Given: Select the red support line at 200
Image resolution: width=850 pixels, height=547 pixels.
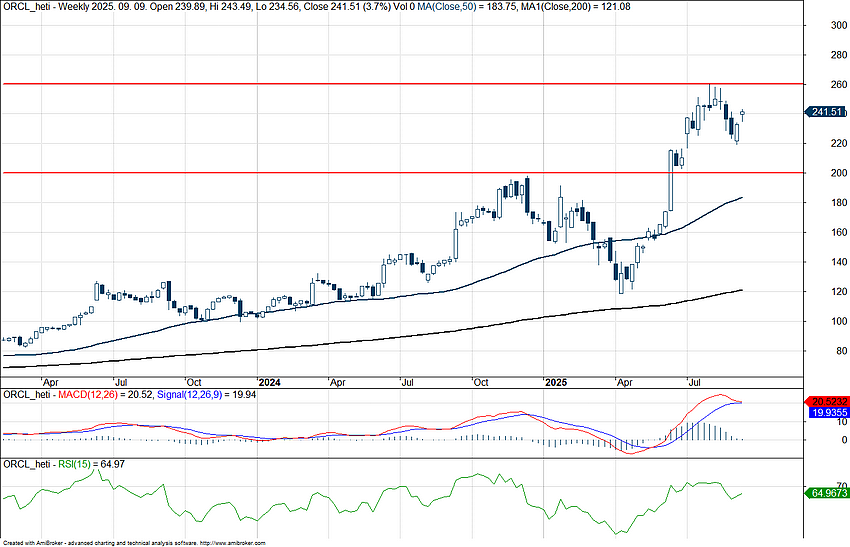Looking at the screenshot, I should point(401,173).
